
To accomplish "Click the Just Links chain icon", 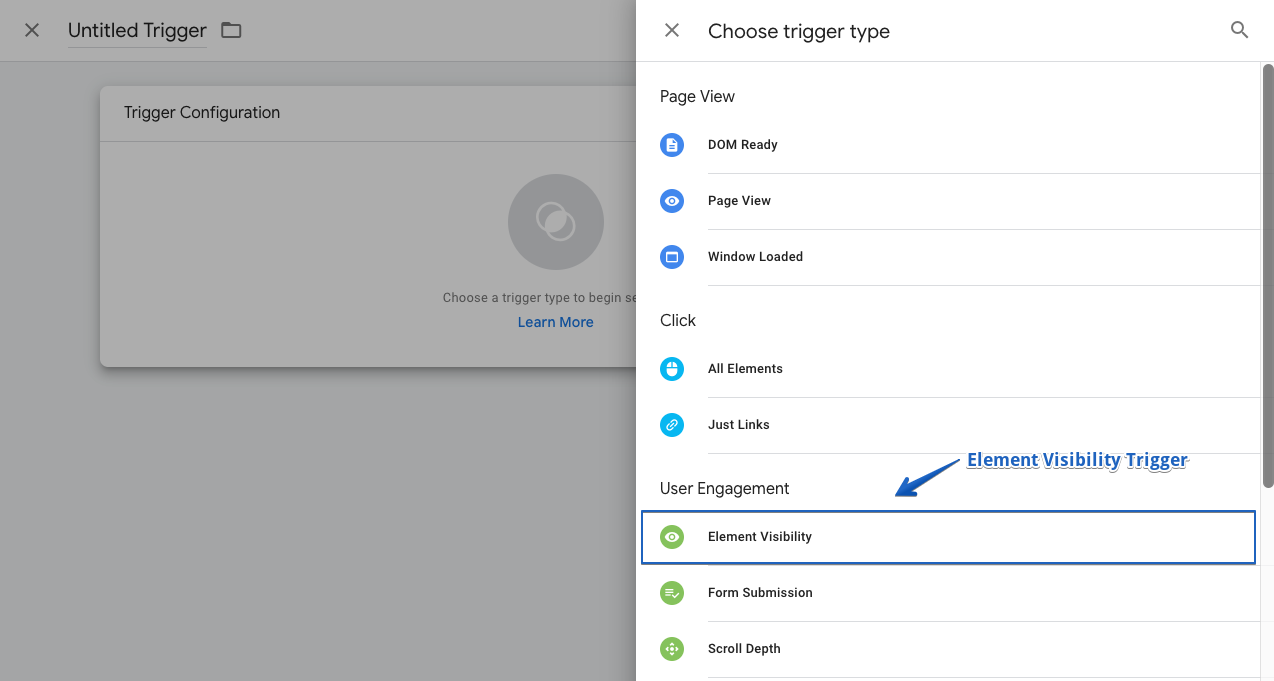I will click(x=672, y=425).
